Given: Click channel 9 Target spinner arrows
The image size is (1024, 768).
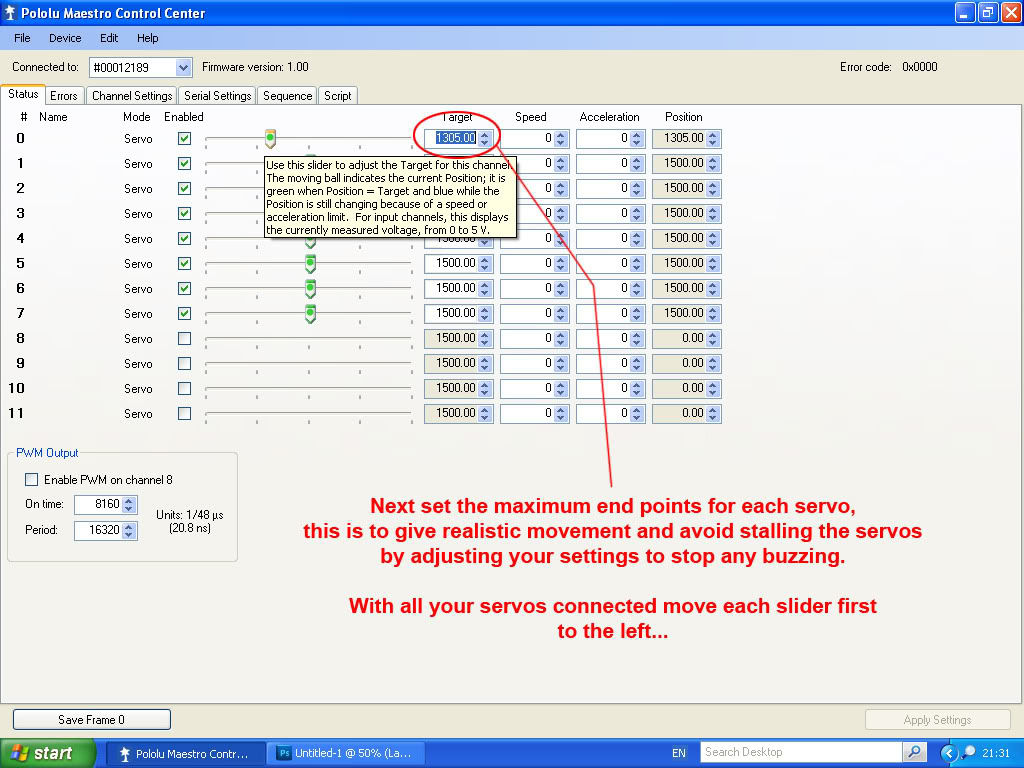Looking at the screenshot, I should (x=485, y=364).
